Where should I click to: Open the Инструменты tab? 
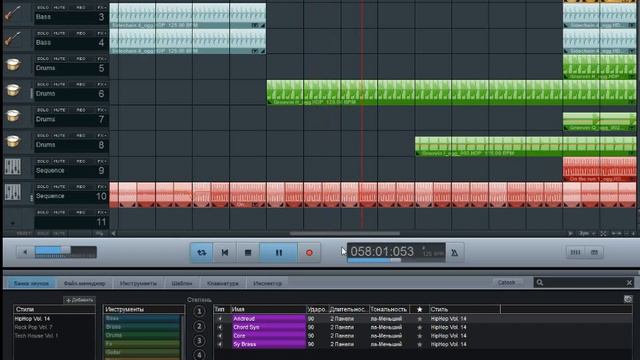(x=138, y=283)
